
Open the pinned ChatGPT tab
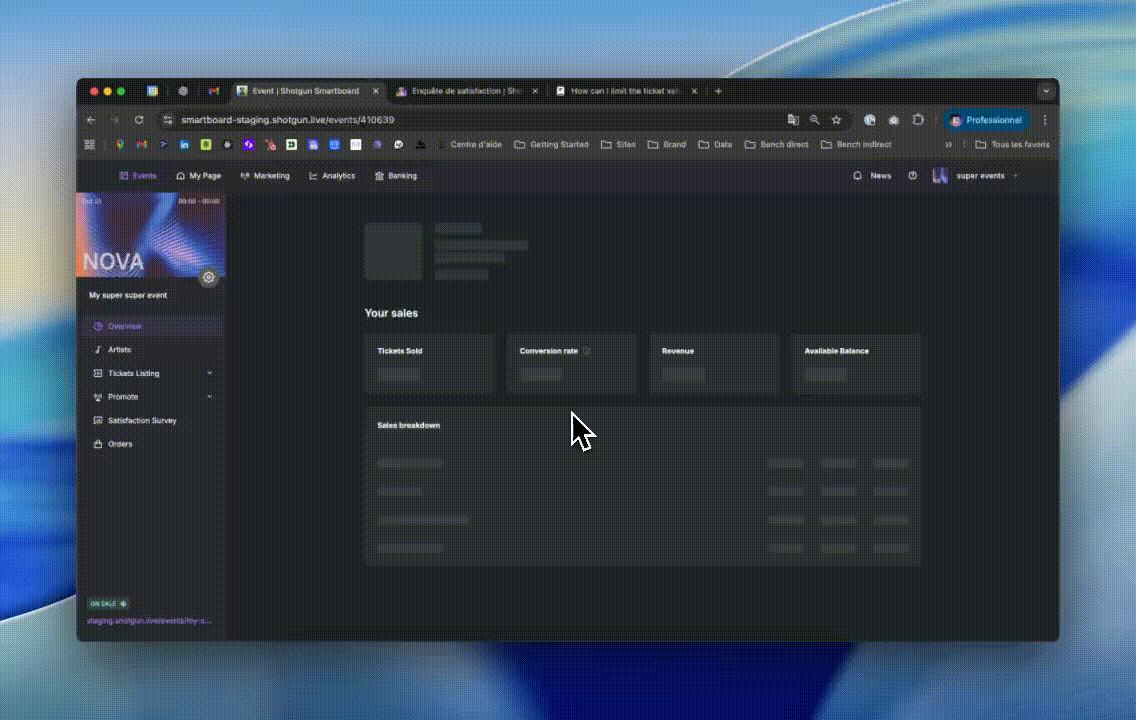click(183, 91)
